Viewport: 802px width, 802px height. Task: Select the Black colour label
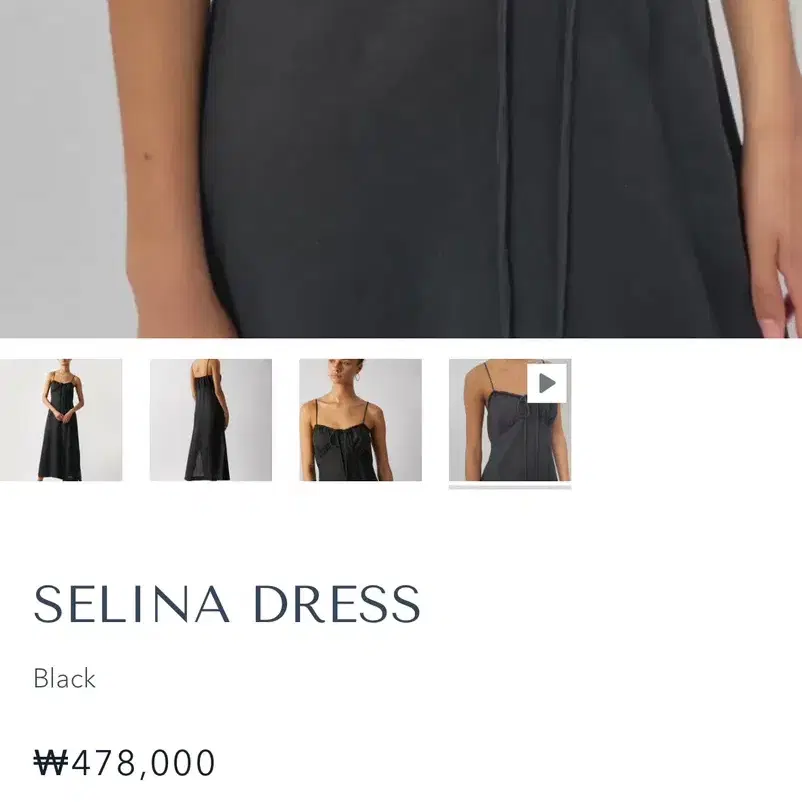click(64, 679)
